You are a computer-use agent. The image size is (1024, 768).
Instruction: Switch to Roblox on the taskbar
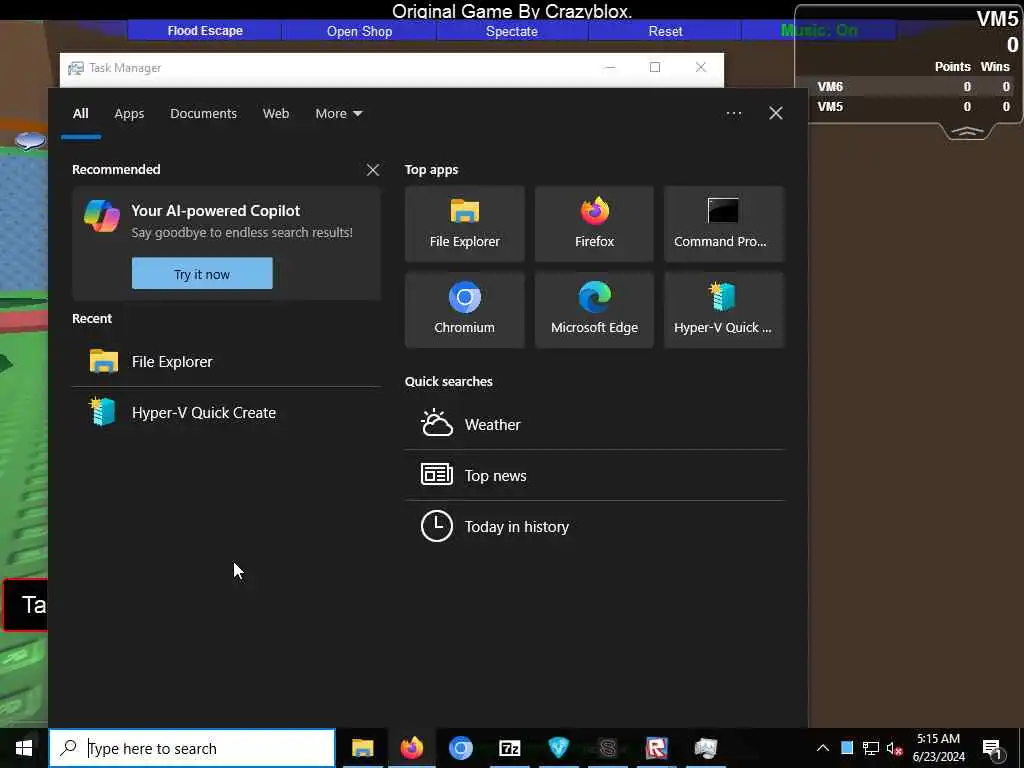point(656,748)
